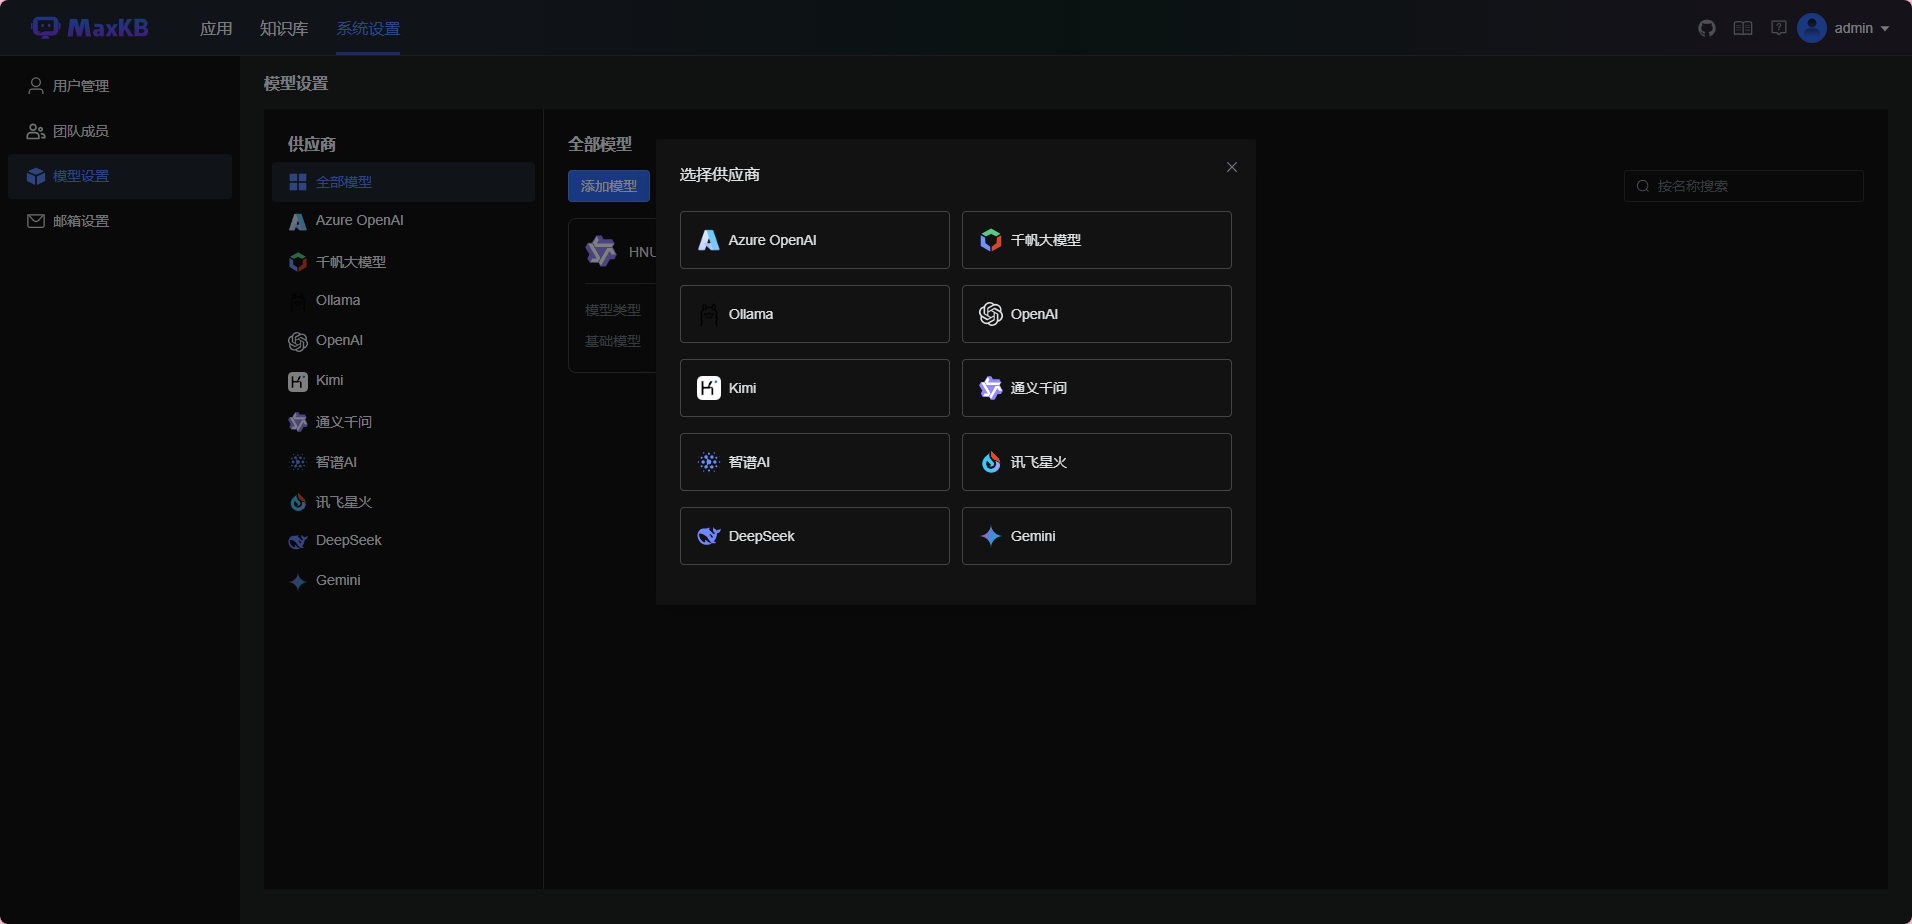
Task: Choose Azure OpenAI in provider dialog
Action: 814,240
